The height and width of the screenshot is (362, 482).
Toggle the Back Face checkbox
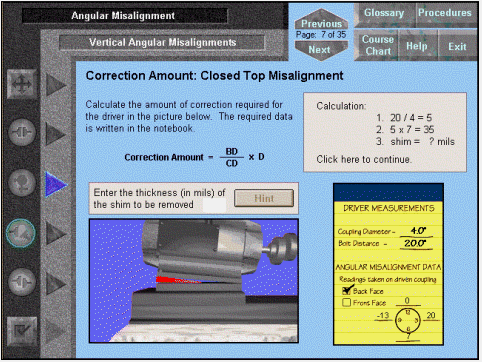click(347, 291)
